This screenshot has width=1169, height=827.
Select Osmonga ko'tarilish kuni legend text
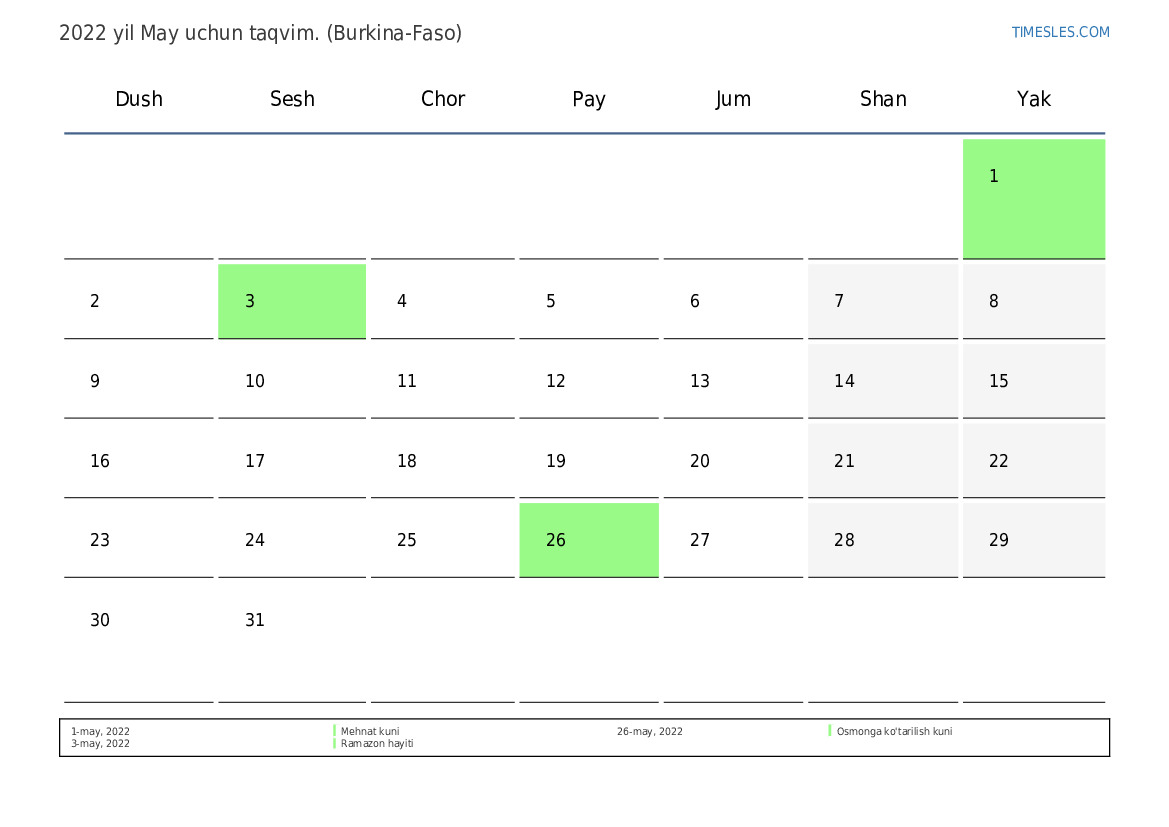894,732
